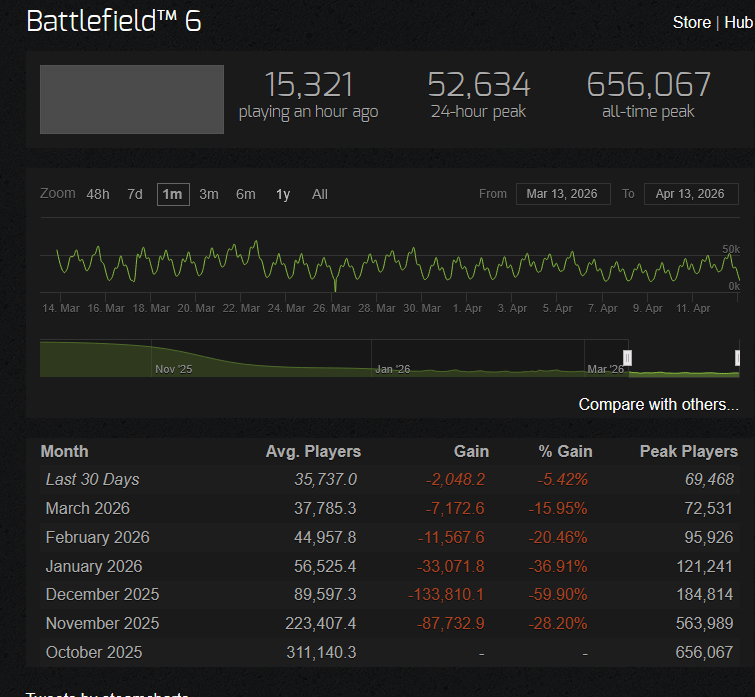Select the 6m zoom range

point(246,194)
